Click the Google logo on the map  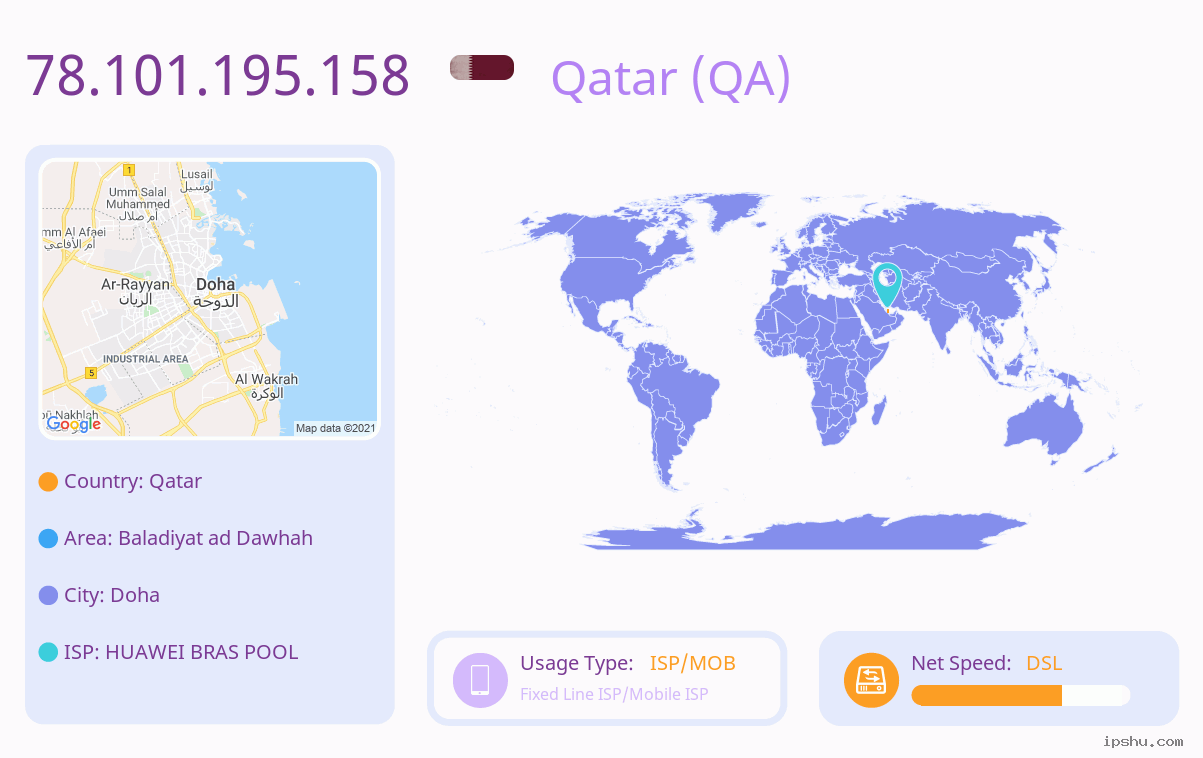tap(74, 424)
